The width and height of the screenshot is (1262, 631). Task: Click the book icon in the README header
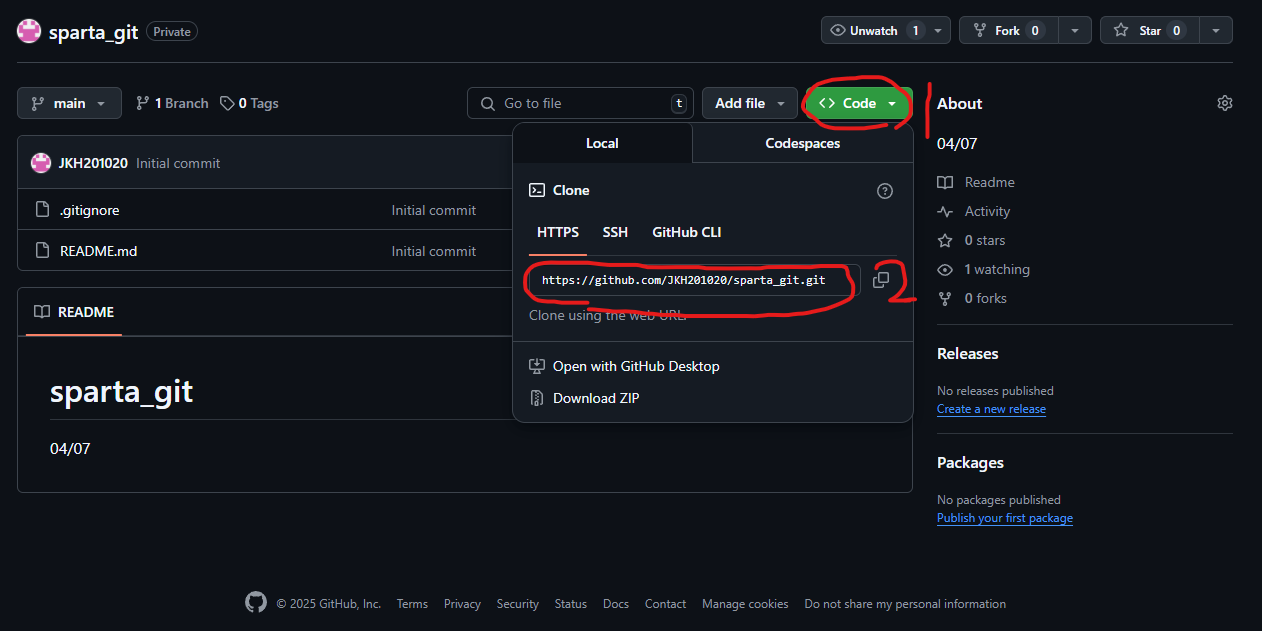[x=42, y=312]
